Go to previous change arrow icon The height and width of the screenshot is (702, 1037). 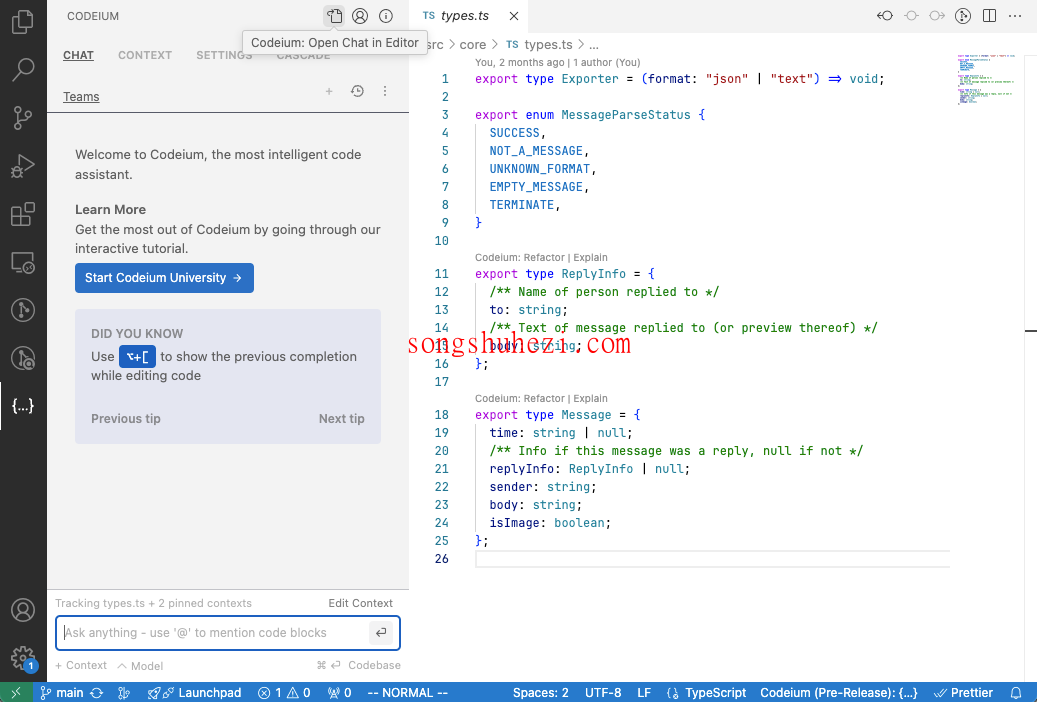click(x=885, y=16)
